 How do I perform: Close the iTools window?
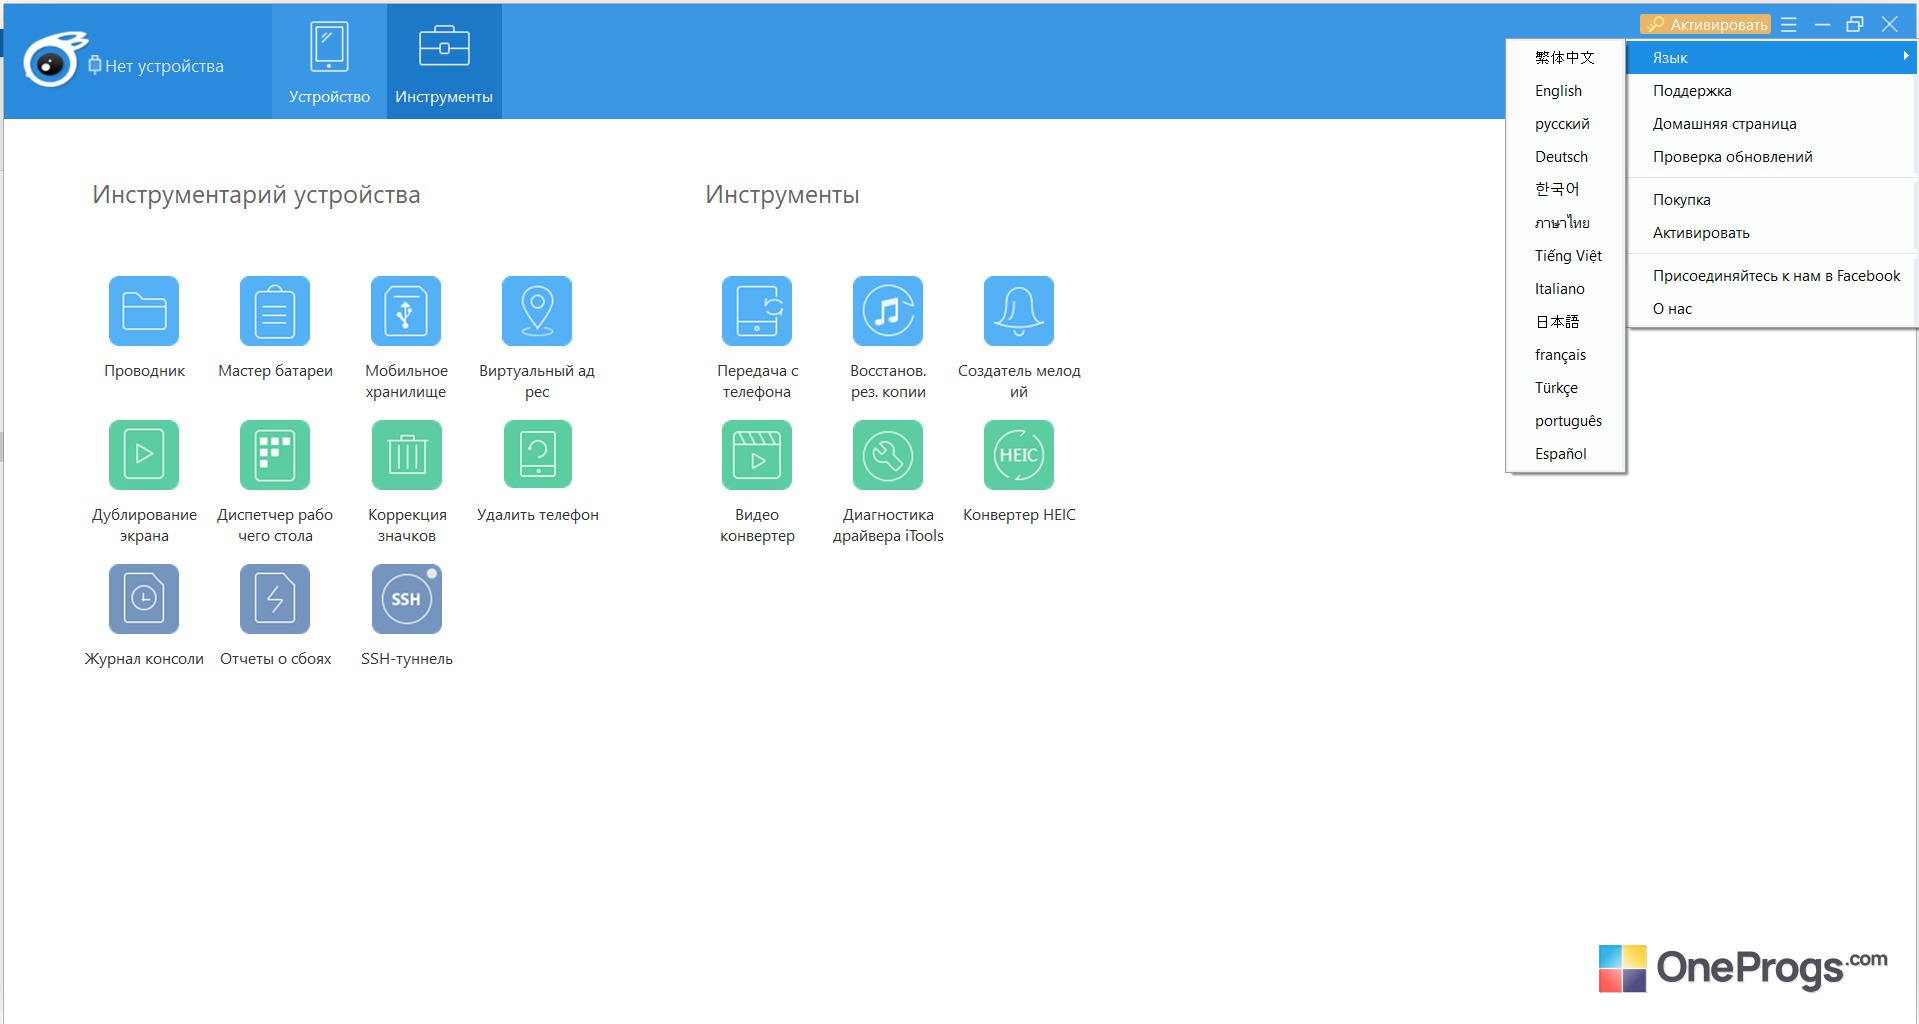pyautogui.click(x=1889, y=24)
